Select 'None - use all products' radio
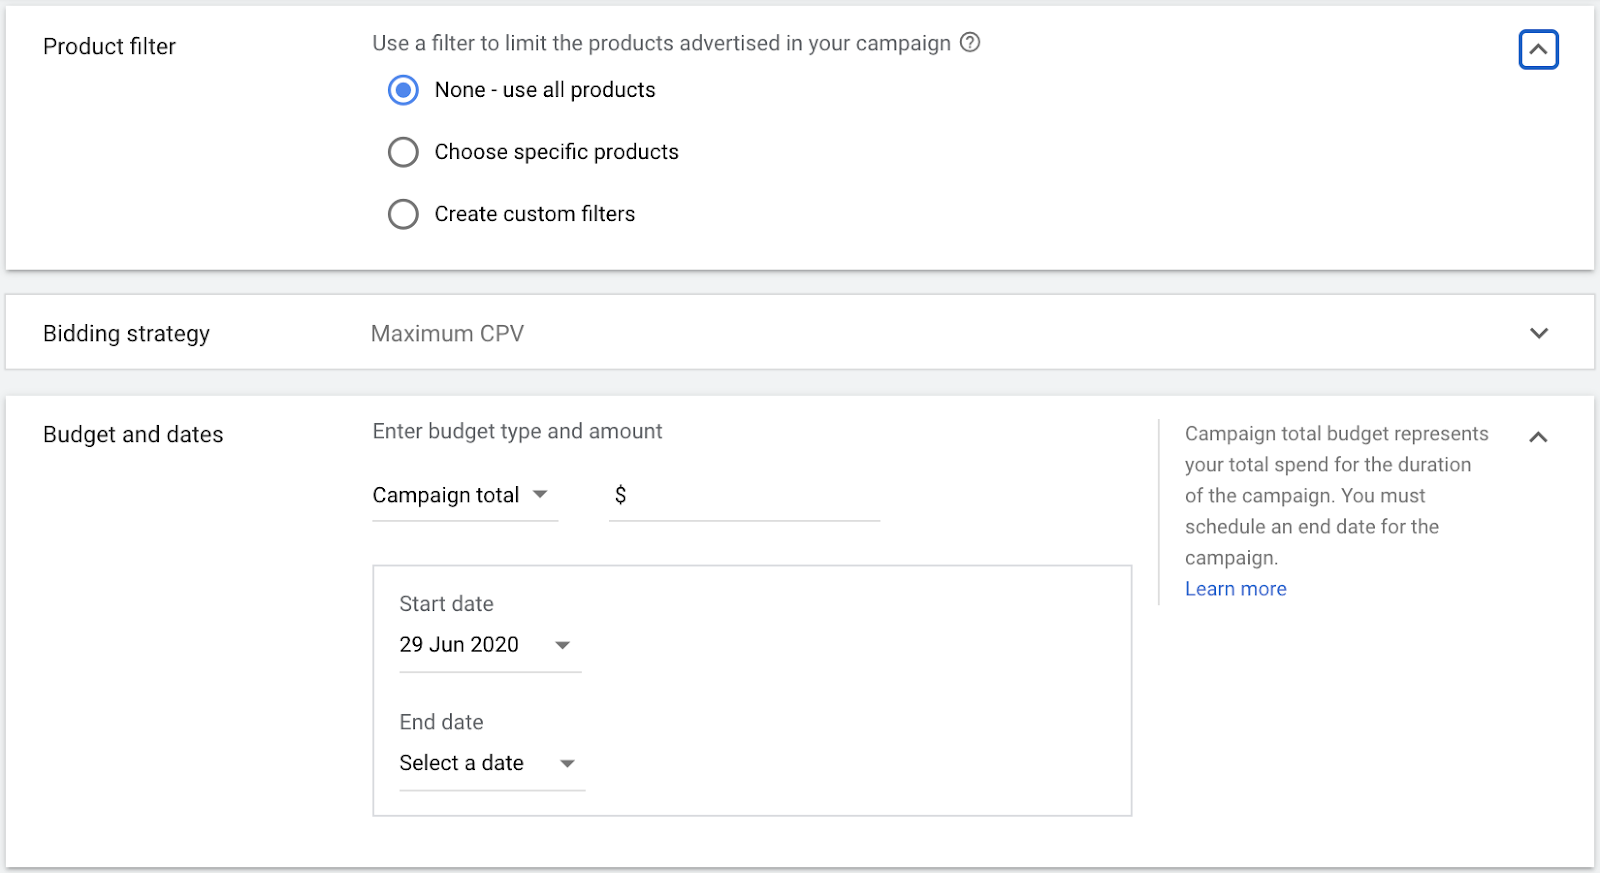The height and width of the screenshot is (873, 1600). [x=403, y=90]
